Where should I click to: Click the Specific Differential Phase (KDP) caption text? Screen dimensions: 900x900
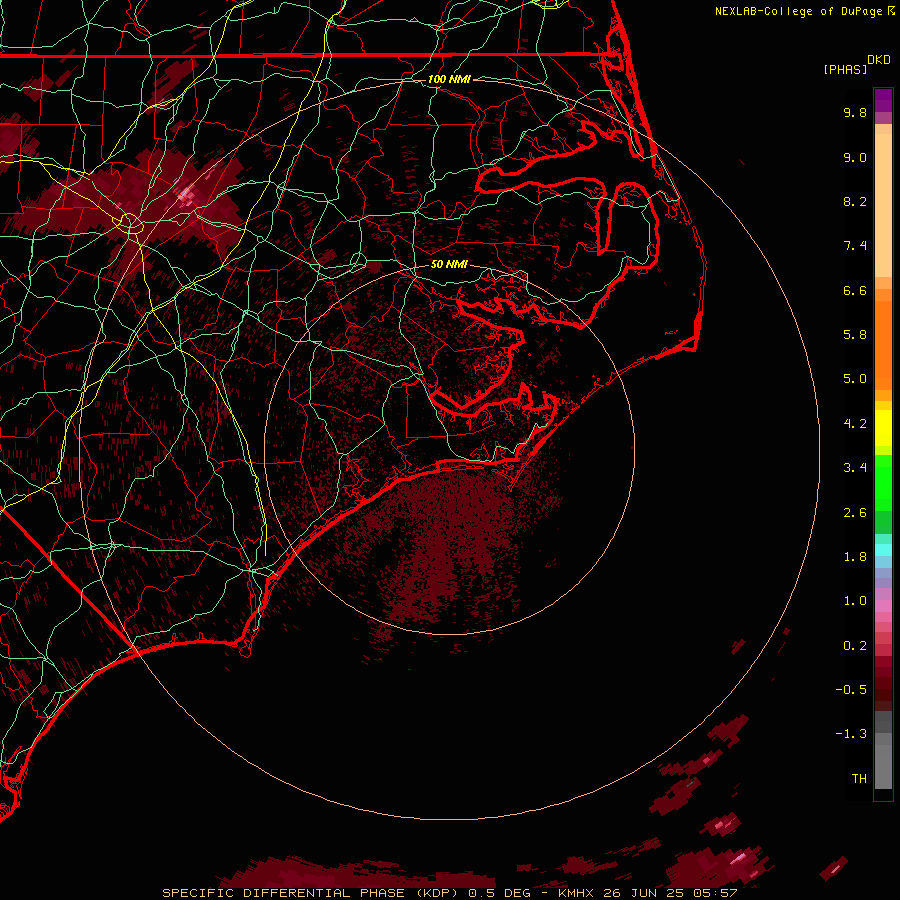coord(310,893)
